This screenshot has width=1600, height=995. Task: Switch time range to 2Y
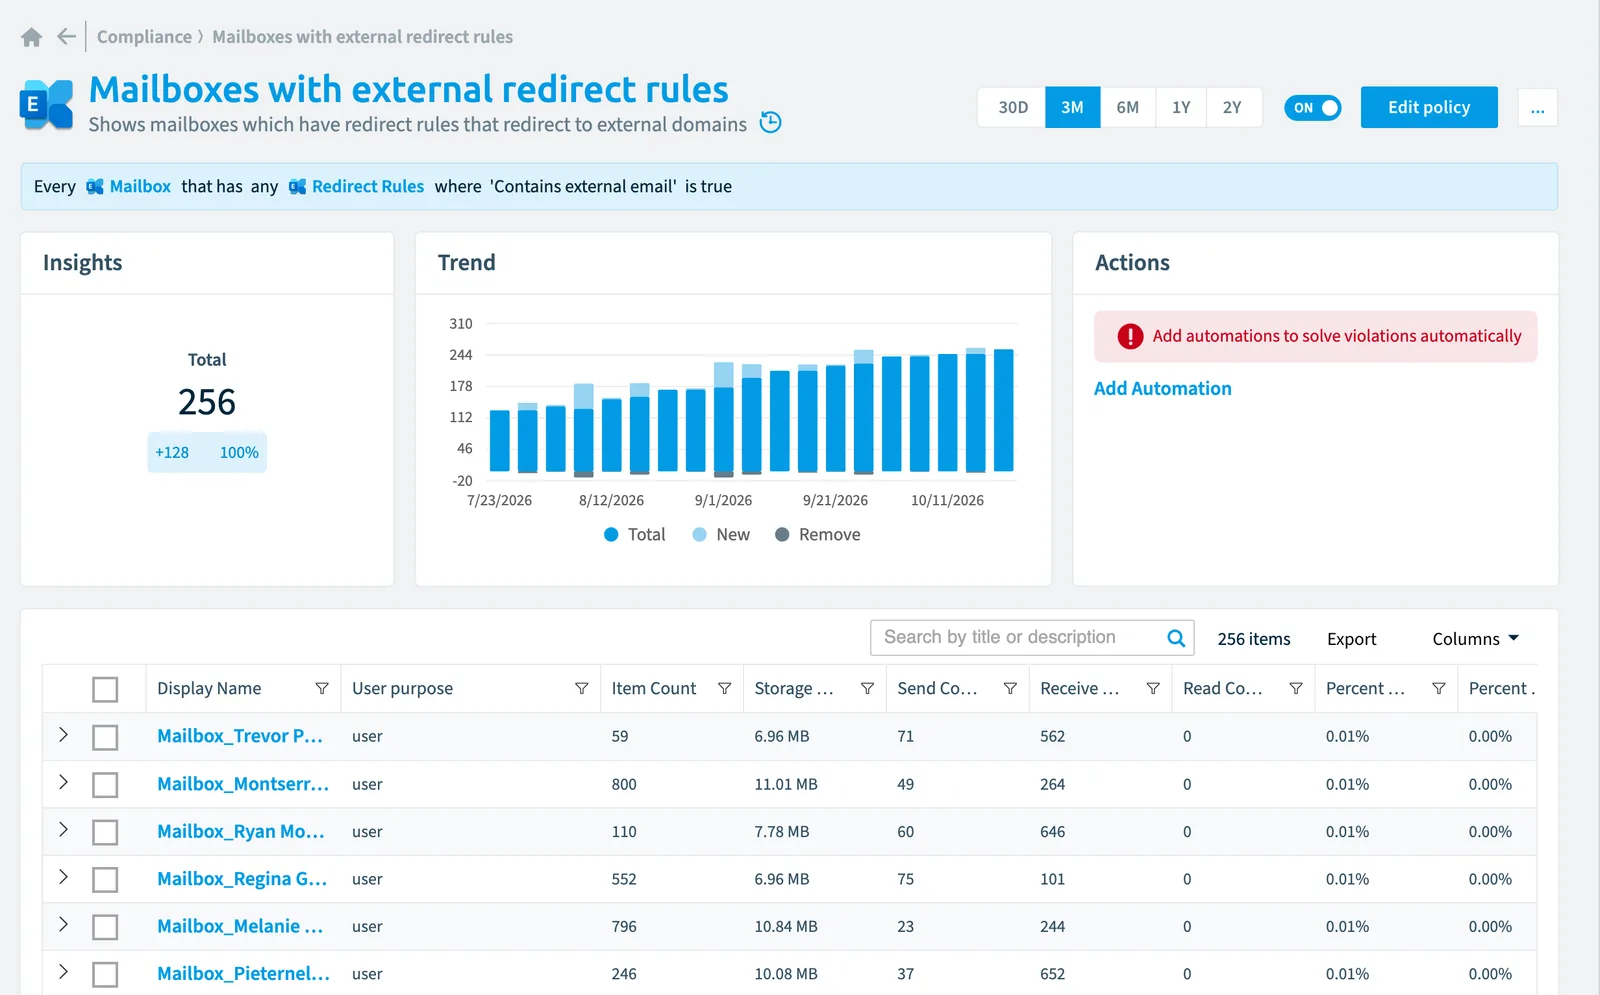tap(1233, 107)
